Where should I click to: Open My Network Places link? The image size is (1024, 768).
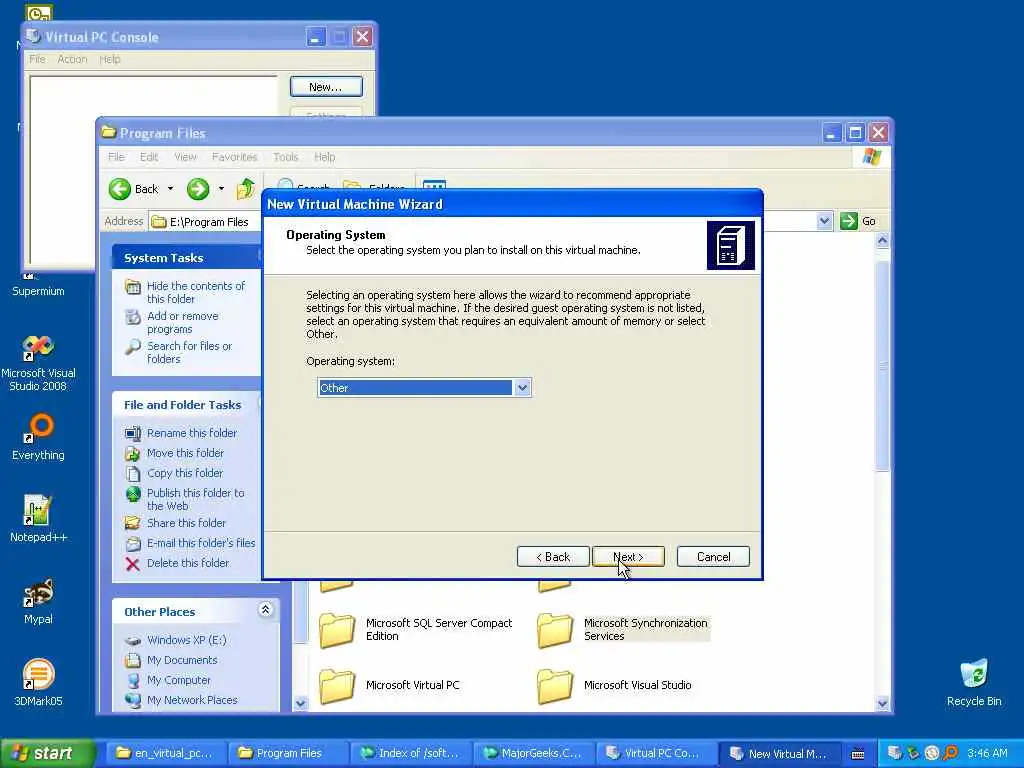[192, 700]
